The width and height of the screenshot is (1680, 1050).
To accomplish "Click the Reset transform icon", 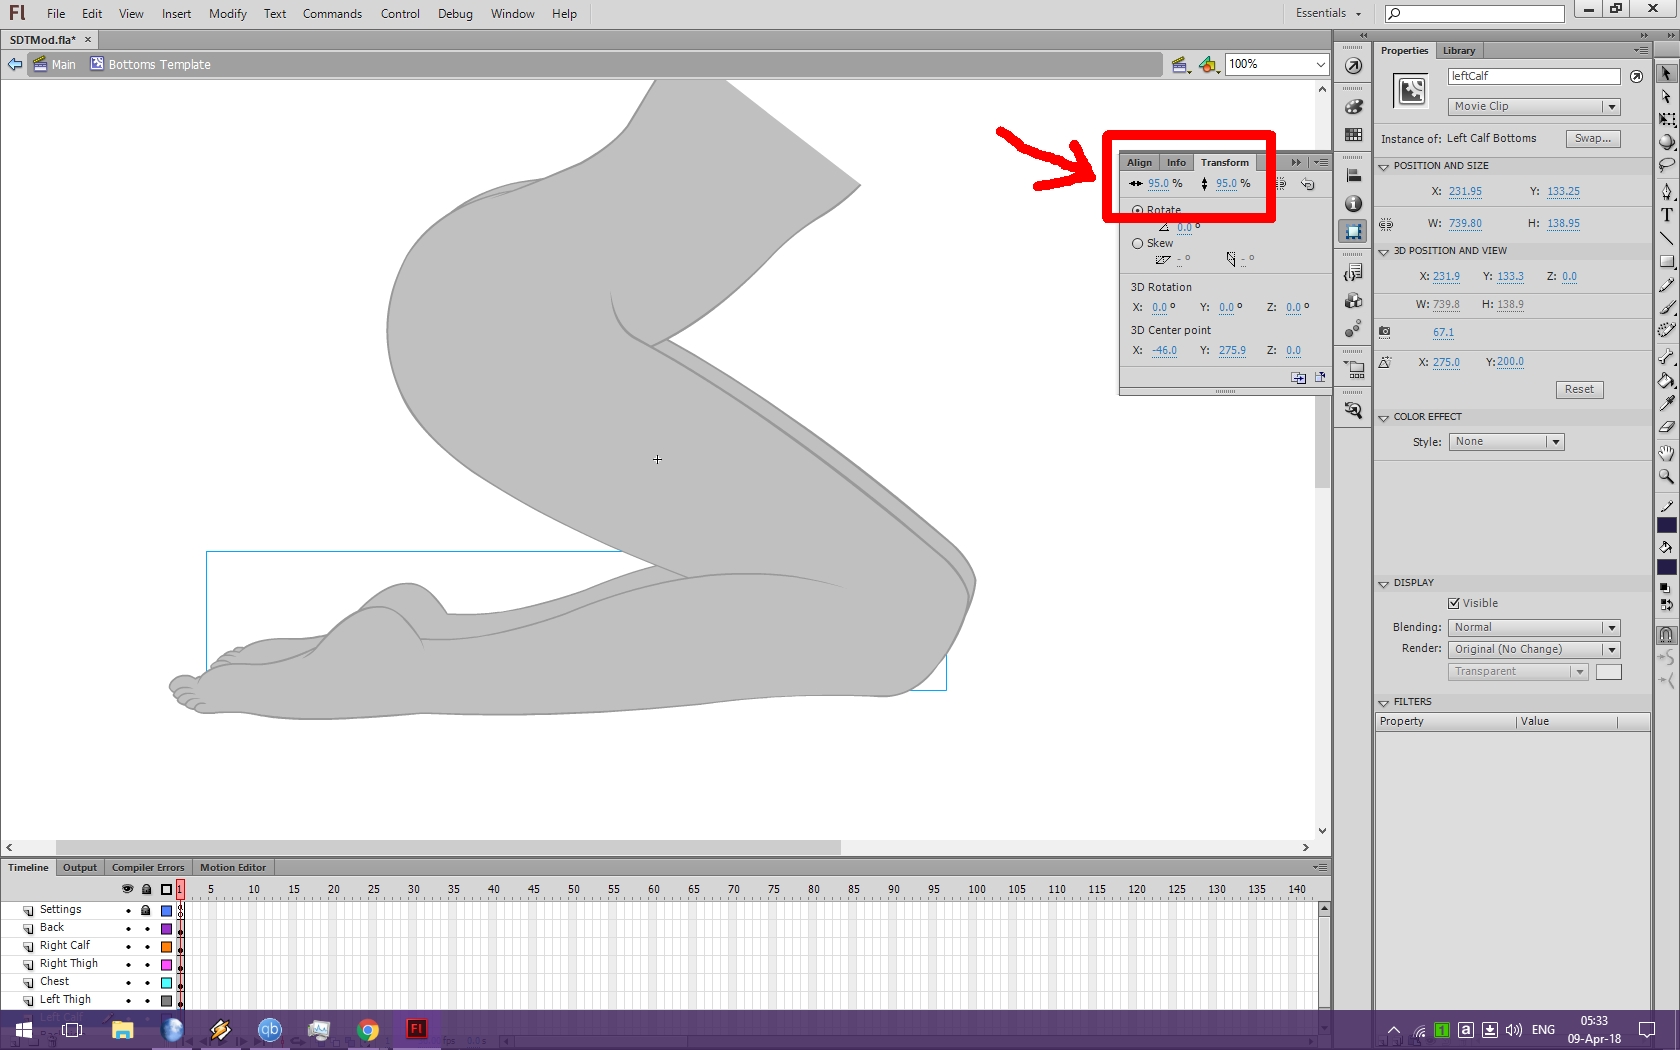I will tap(1307, 184).
